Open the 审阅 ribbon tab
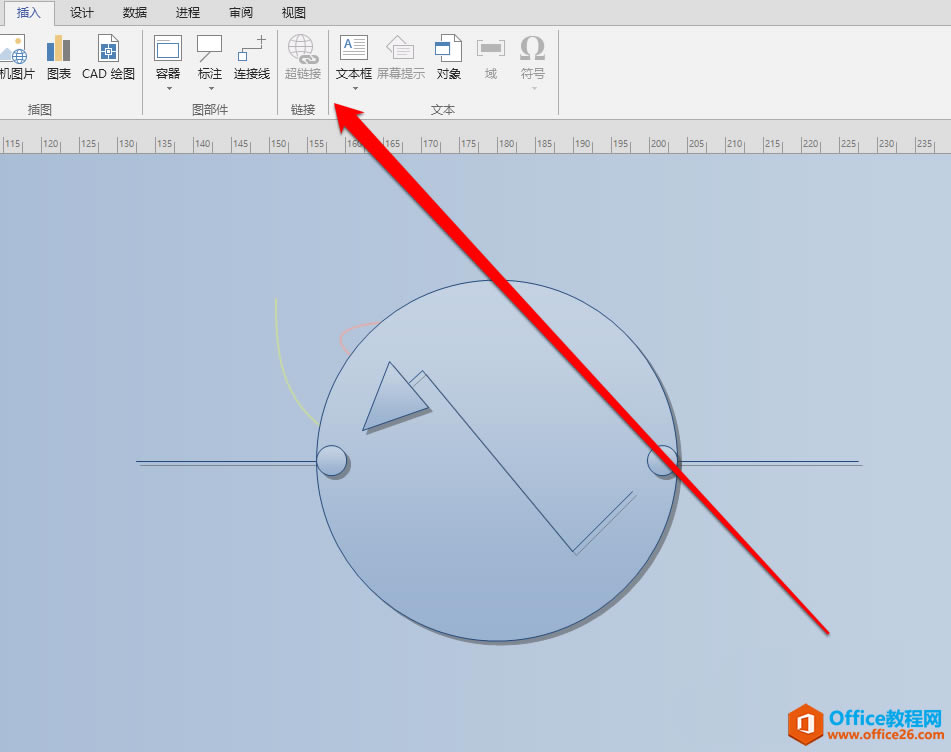 [241, 12]
